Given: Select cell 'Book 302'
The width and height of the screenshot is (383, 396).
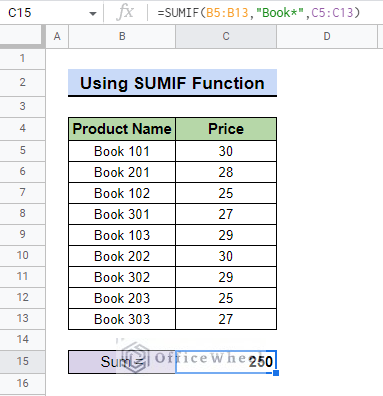Looking at the screenshot, I should (122, 277).
